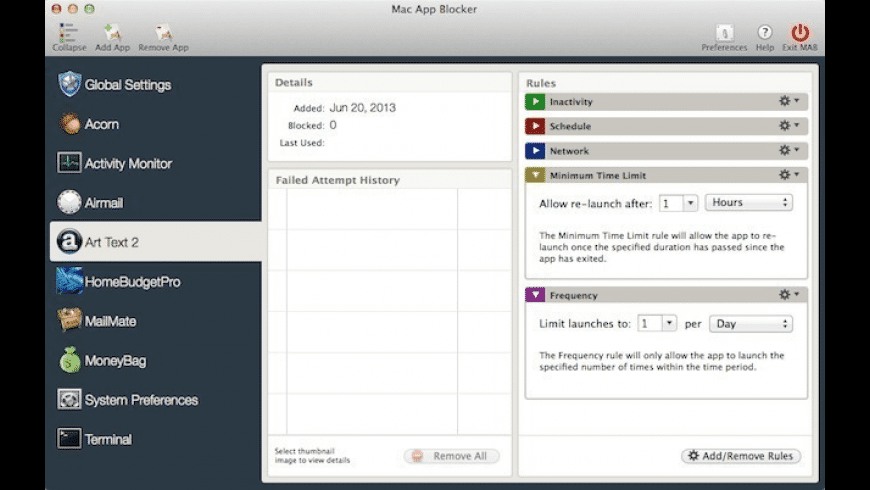Viewport: 870px width, 490px height.
Task: Open Preferences from the toolbar
Action: tap(724, 33)
